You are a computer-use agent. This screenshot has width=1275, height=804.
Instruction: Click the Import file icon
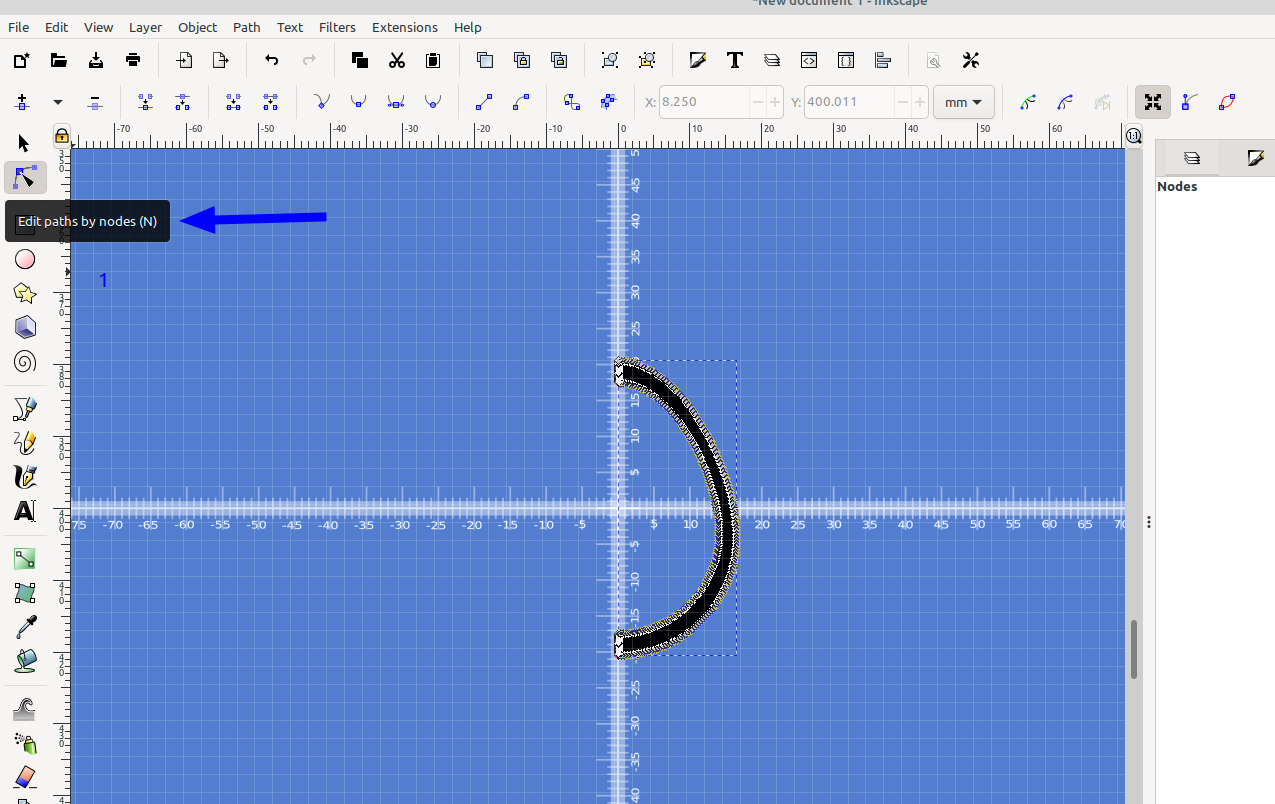(184, 60)
